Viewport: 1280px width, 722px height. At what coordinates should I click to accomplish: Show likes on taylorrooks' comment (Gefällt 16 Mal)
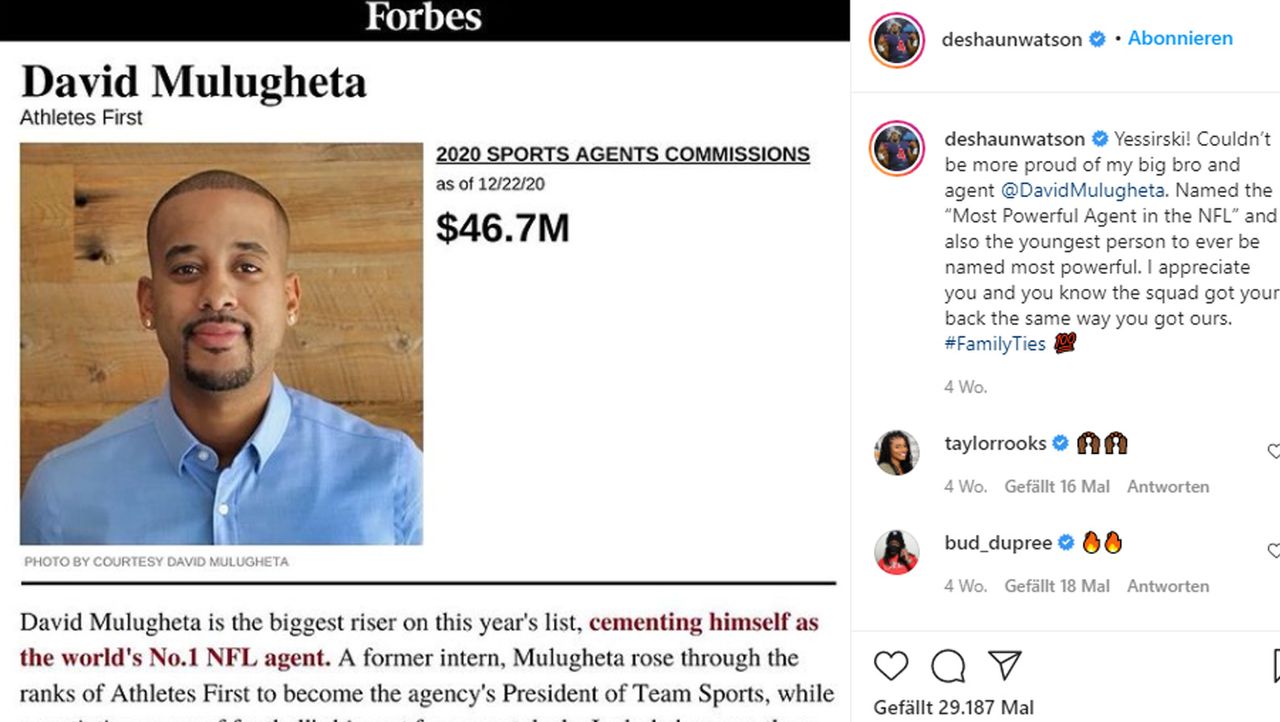pos(1057,487)
